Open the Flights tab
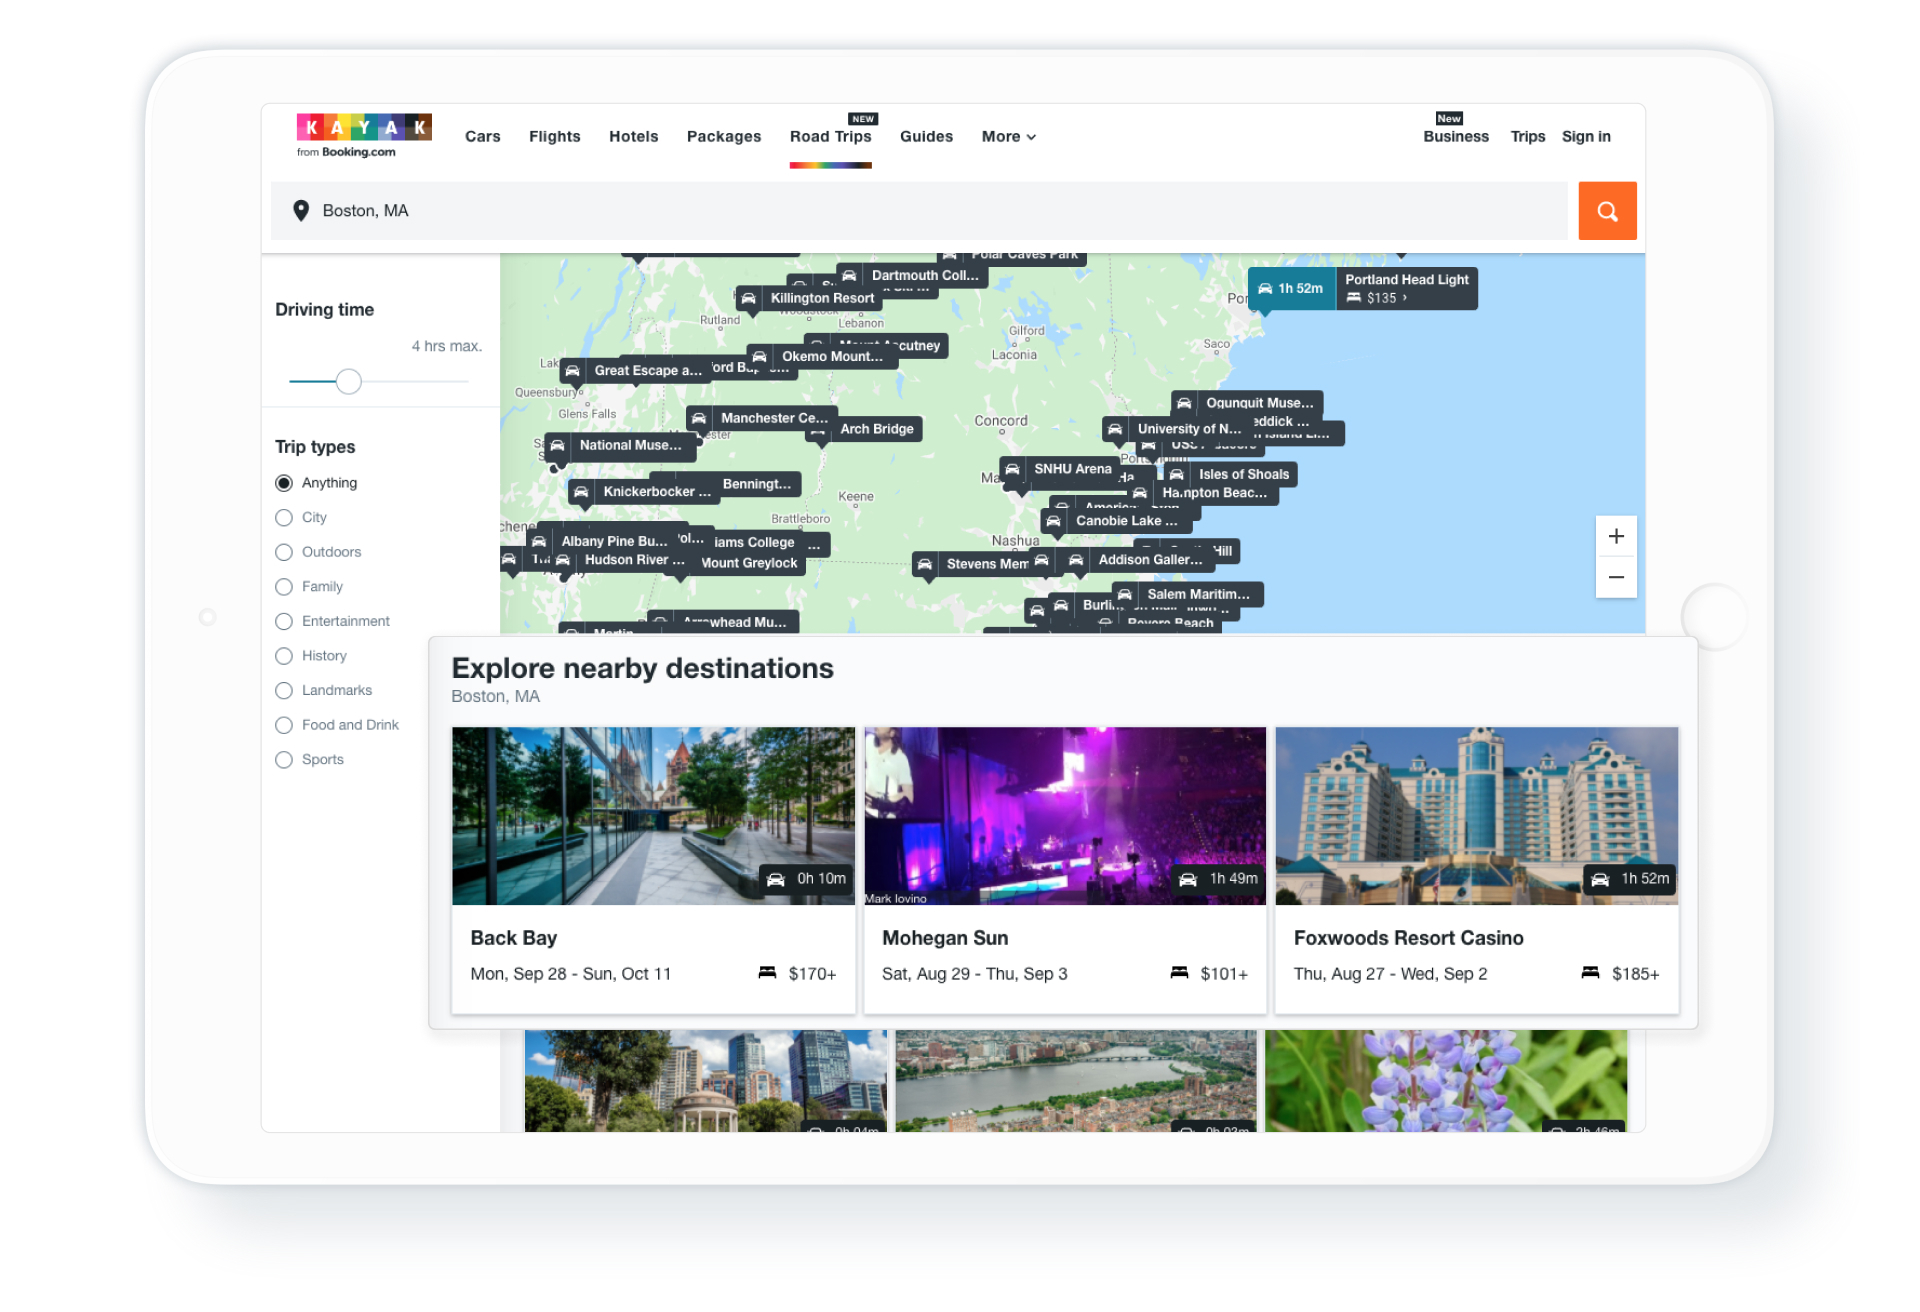 tap(554, 137)
